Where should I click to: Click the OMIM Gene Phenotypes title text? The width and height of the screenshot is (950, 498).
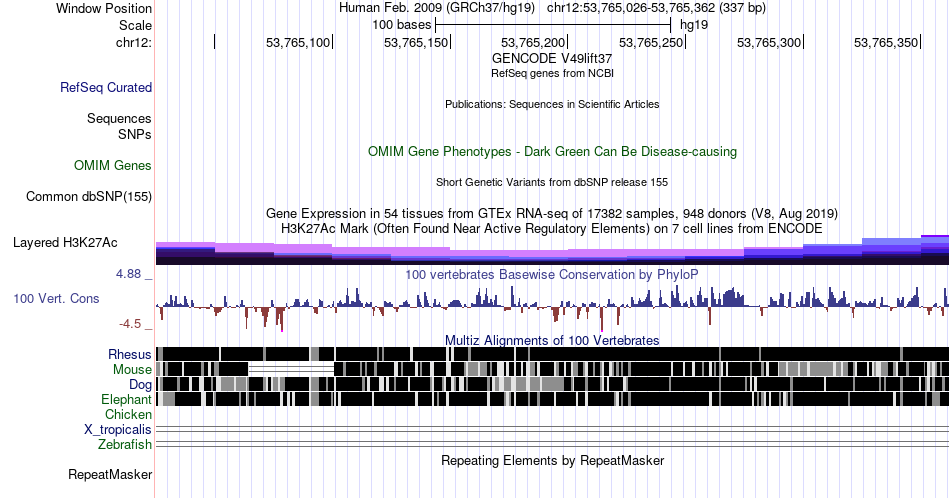pyautogui.click(x=552, y=151)
